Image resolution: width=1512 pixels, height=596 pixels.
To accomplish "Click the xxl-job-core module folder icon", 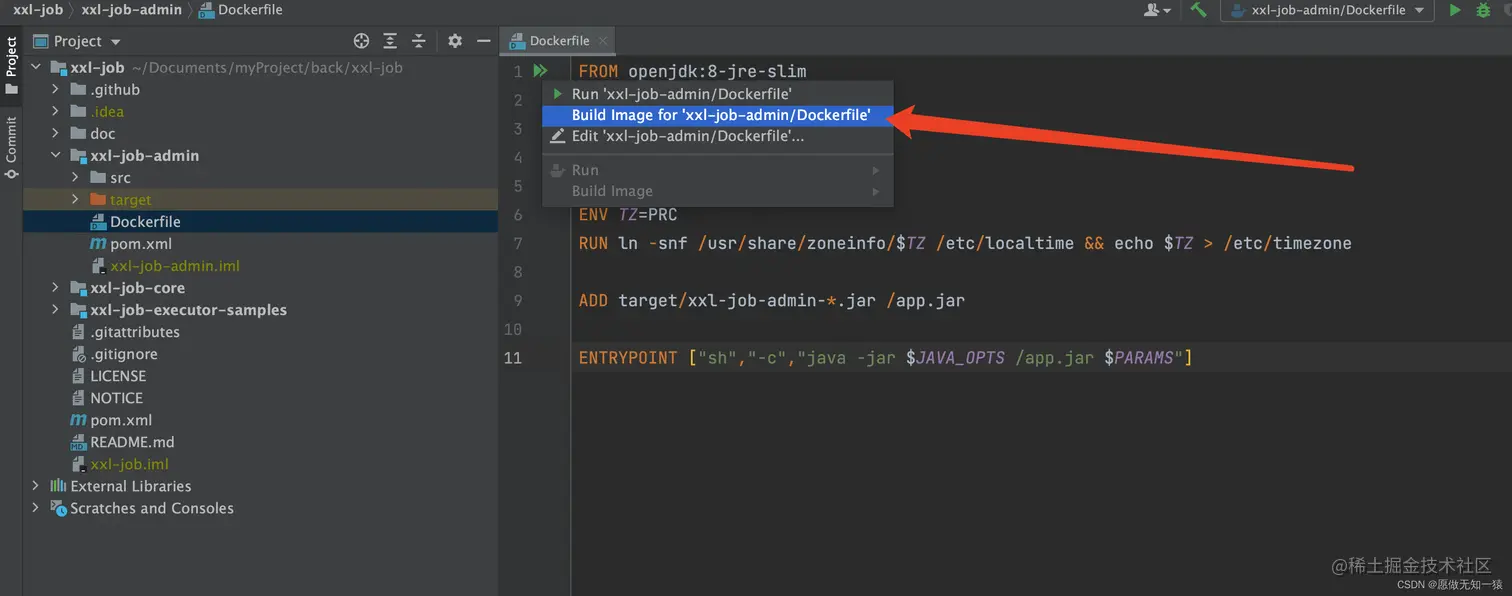I will (78, 288).
